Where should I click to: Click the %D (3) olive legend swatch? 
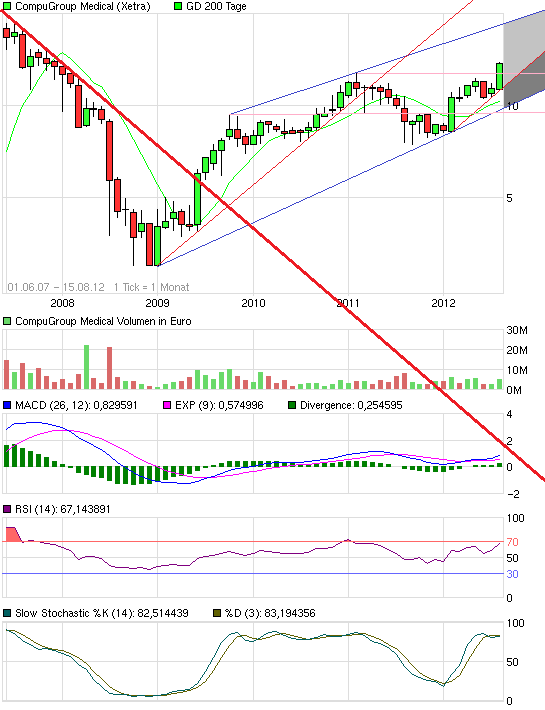pos(217,613)
